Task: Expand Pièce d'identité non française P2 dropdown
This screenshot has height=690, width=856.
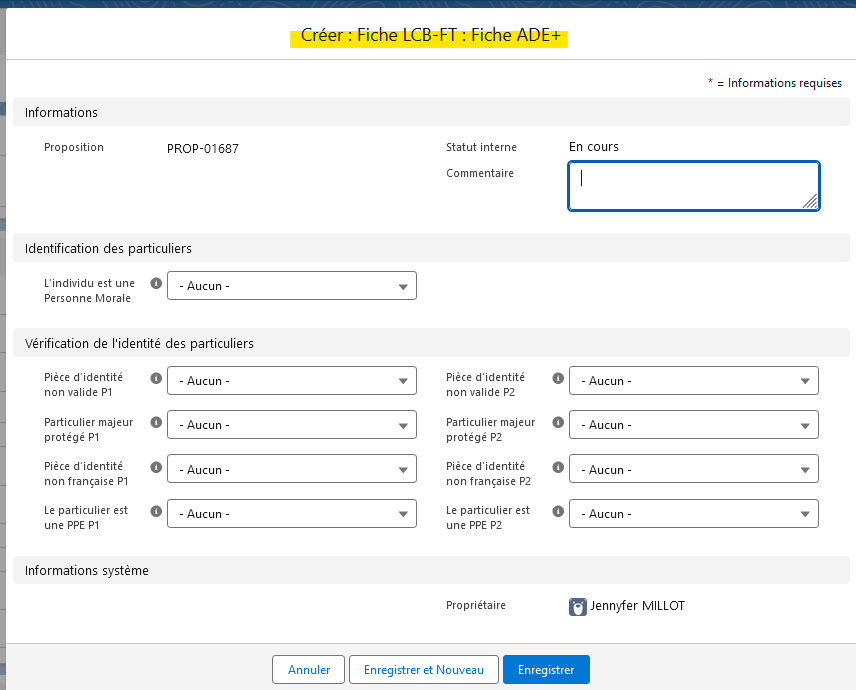Action: click(693, 469)
